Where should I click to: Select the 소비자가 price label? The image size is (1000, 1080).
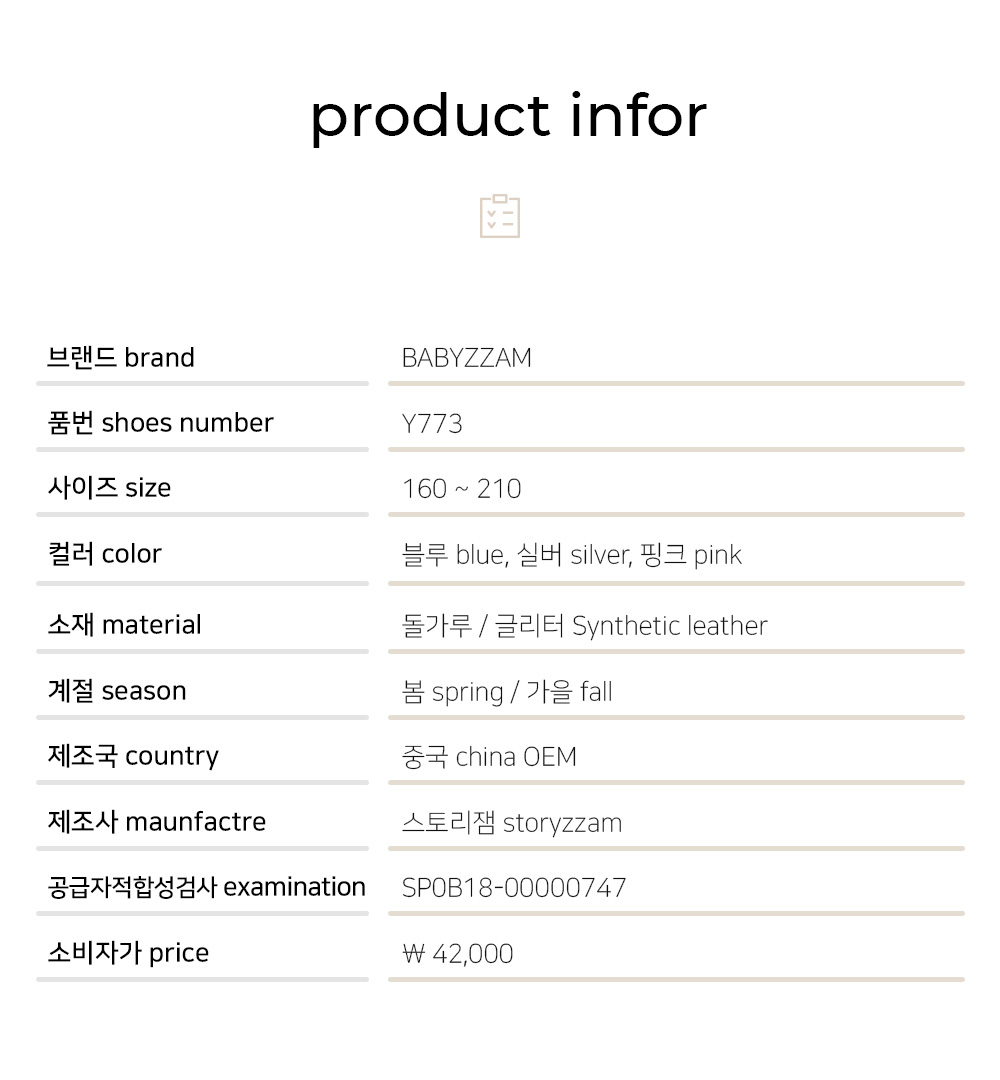[128, 953]
